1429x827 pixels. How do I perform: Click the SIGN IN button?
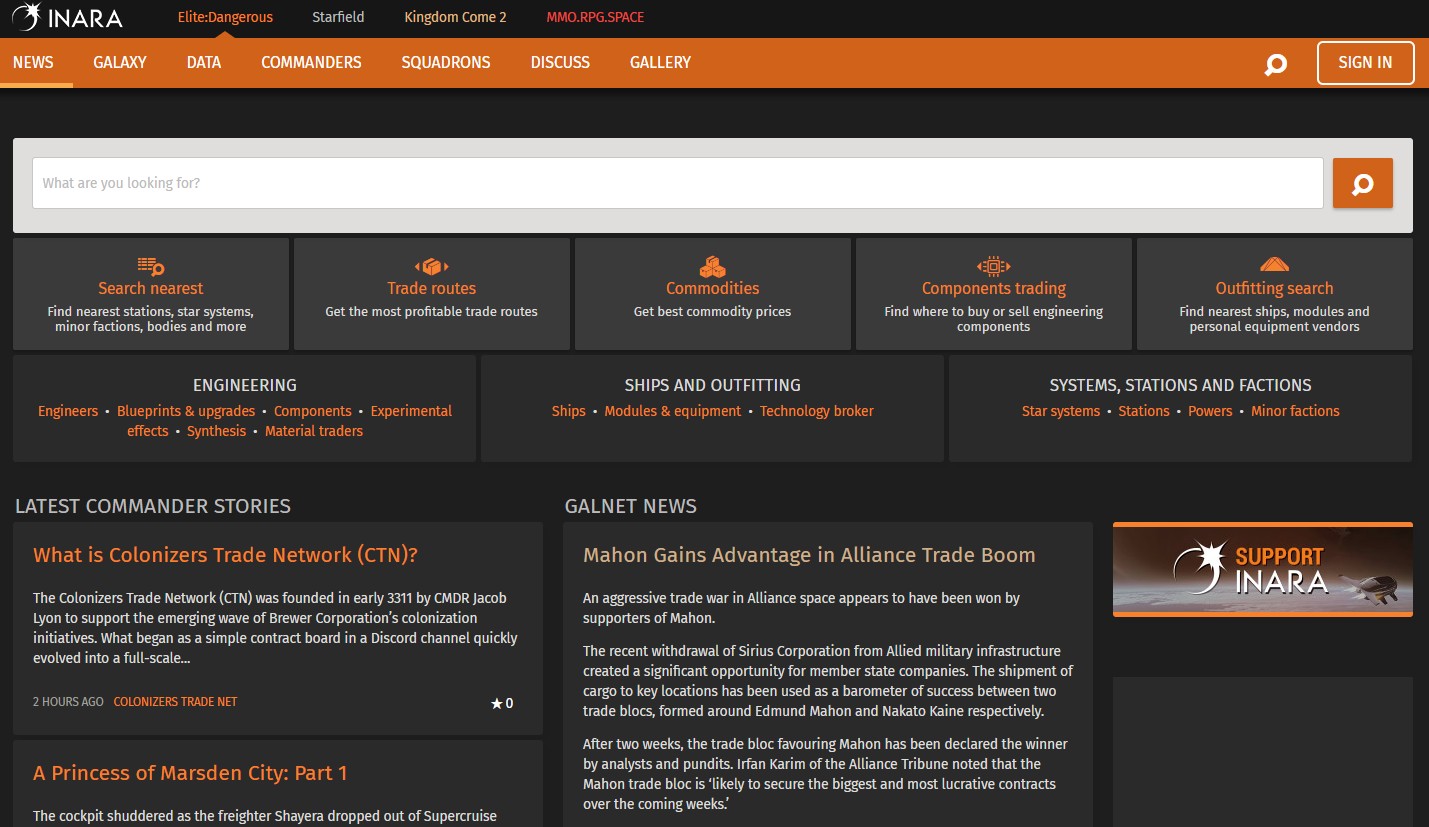pos(1365,62)
